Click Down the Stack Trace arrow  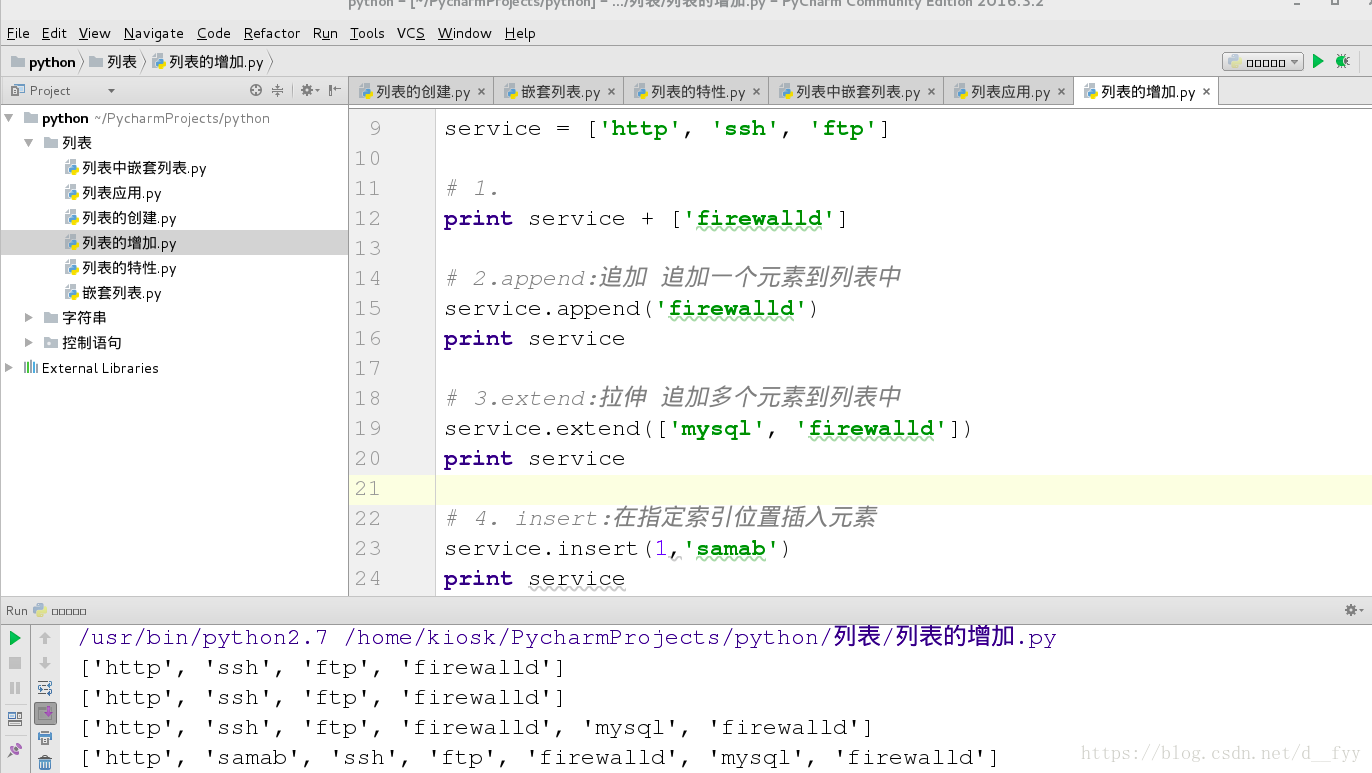pyautogui.click(x=45, y=663)
